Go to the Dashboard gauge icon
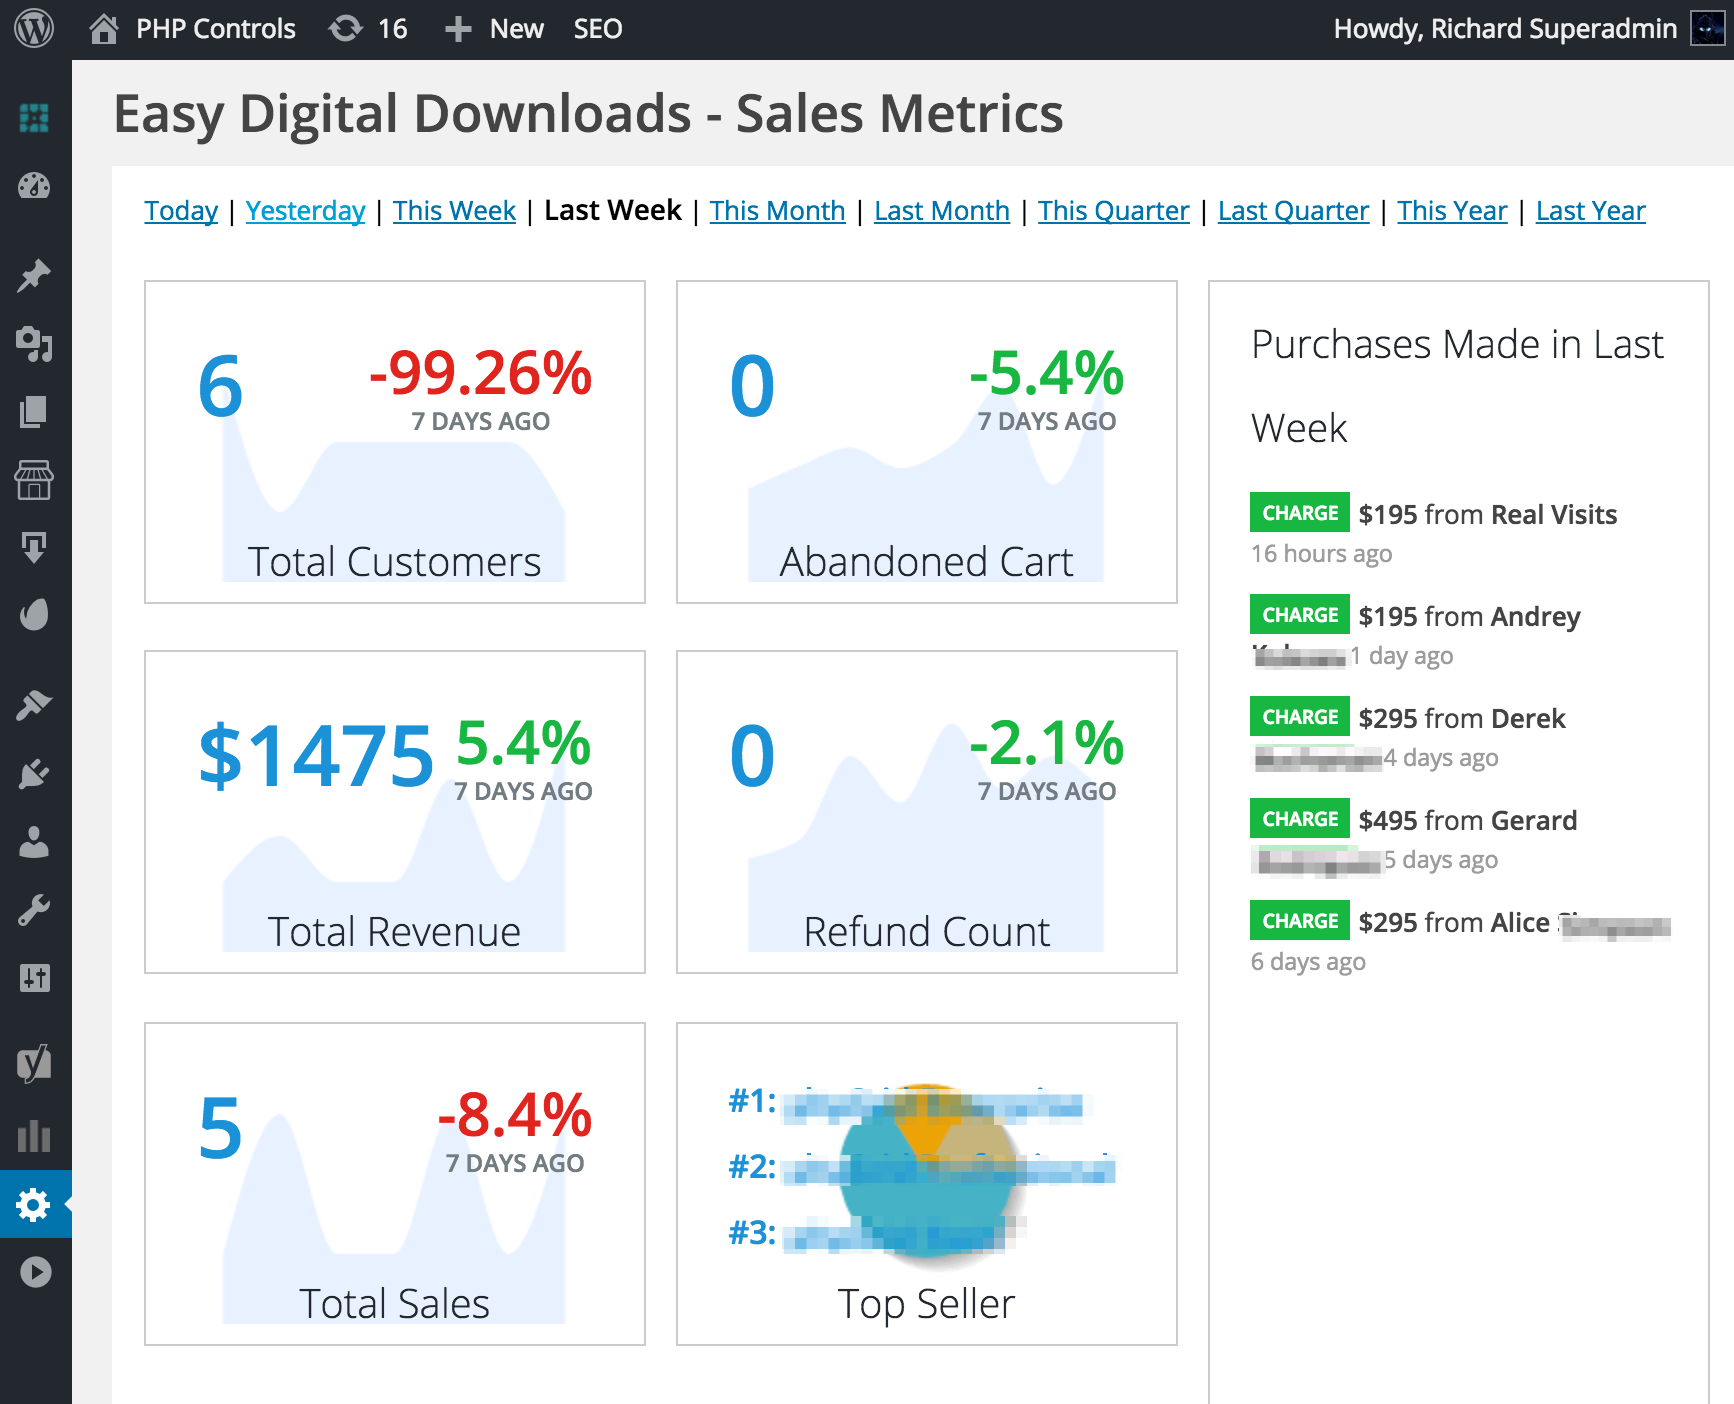This screenshot has width=1734, height=1404. coord(34,186)
